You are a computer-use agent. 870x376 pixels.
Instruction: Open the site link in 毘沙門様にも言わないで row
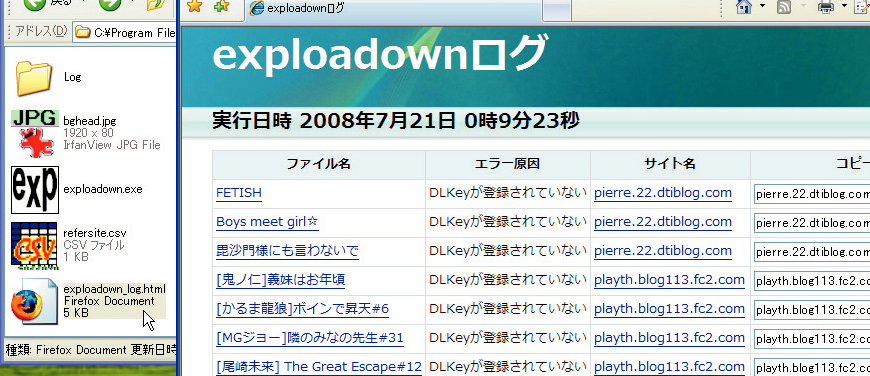(x=662, y=251)
